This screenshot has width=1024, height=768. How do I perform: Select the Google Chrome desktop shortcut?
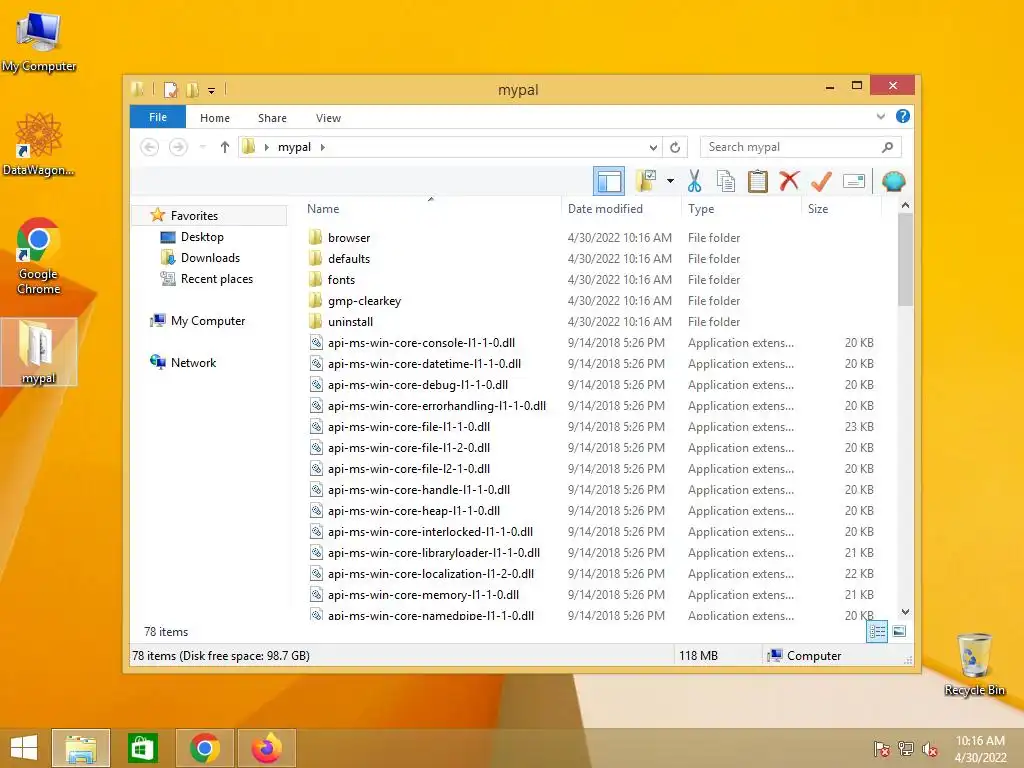(38, 255)
